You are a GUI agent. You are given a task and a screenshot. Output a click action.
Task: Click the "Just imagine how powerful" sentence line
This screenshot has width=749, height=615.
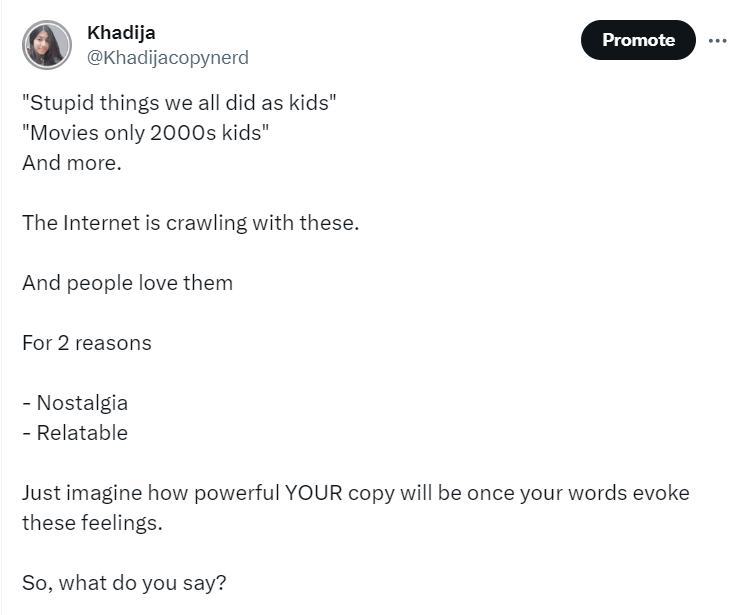click(x=356, y=493)
